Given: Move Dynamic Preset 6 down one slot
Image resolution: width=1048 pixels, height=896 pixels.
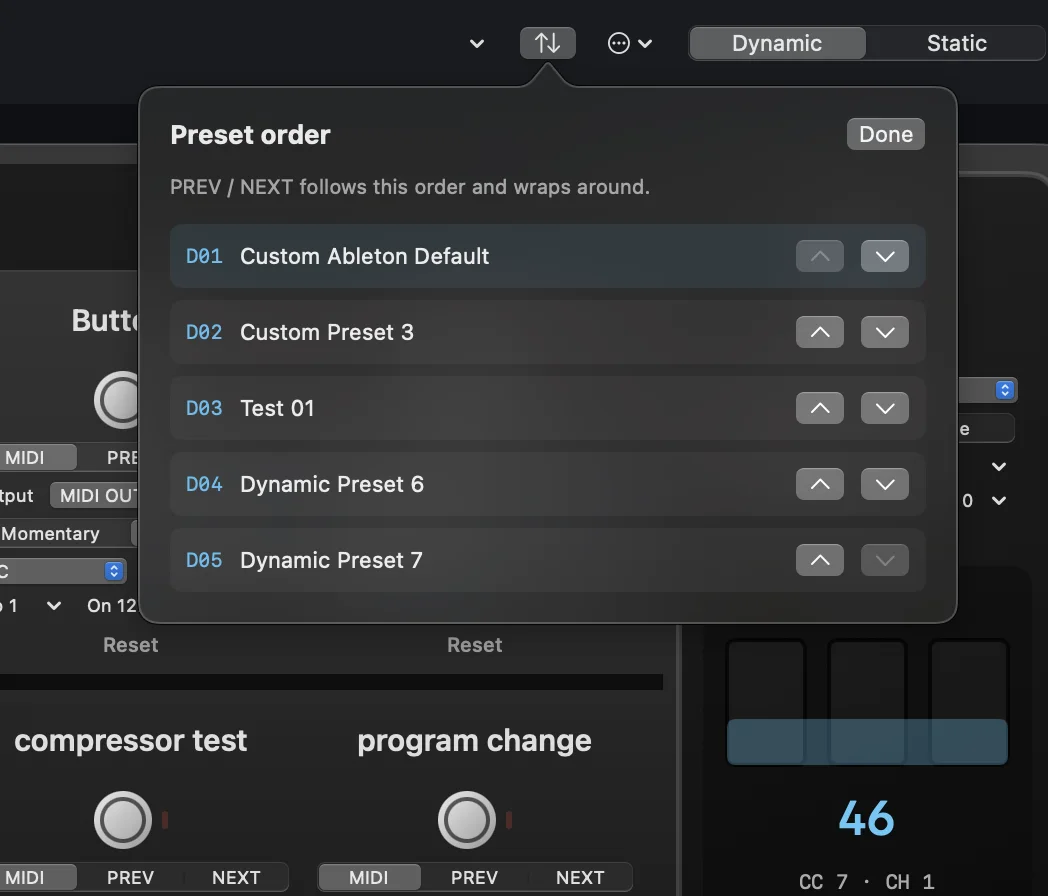Looking at the screenshot, I should pos(884,484).
